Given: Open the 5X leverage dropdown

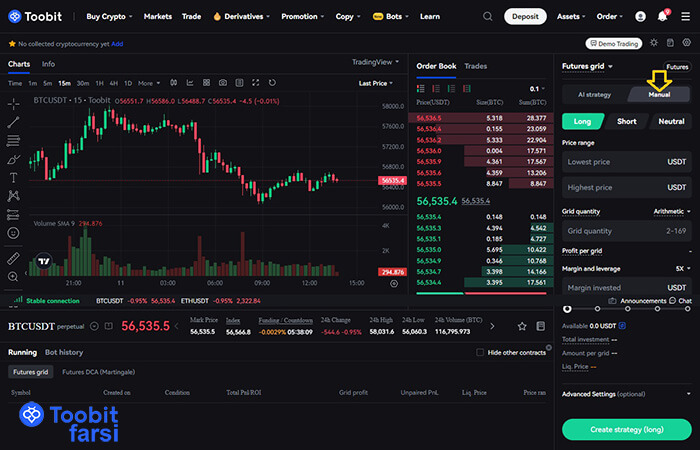Looking at the screenshot, I should 681,268.
